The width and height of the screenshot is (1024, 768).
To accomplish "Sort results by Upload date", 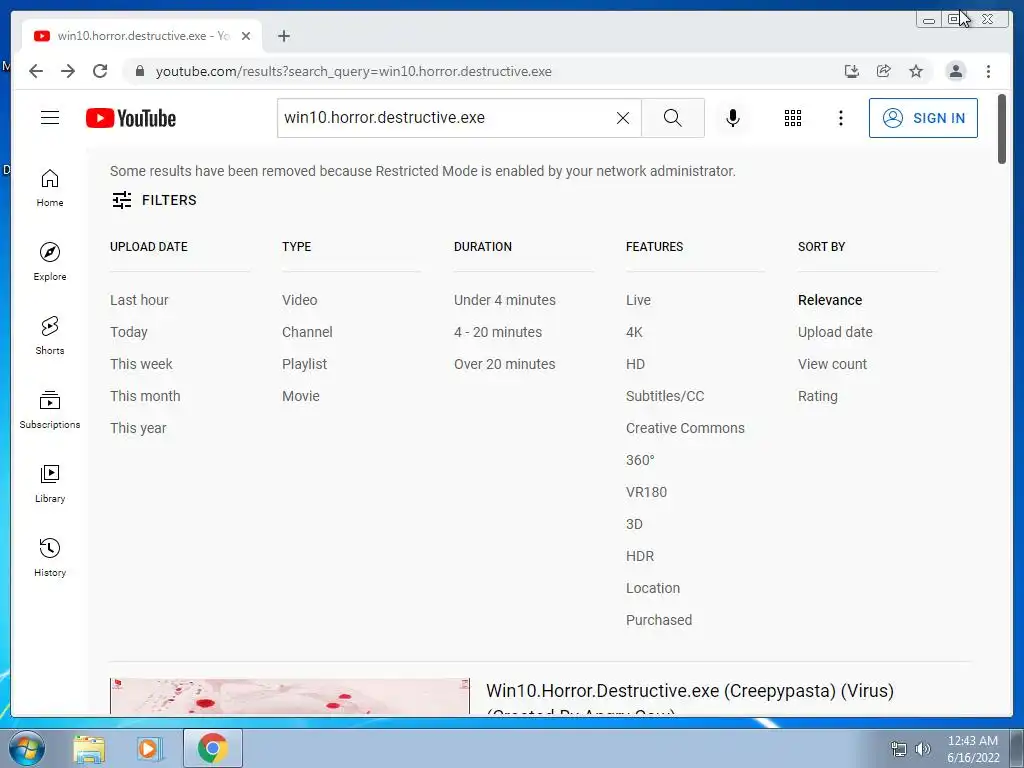I will 835,332.
